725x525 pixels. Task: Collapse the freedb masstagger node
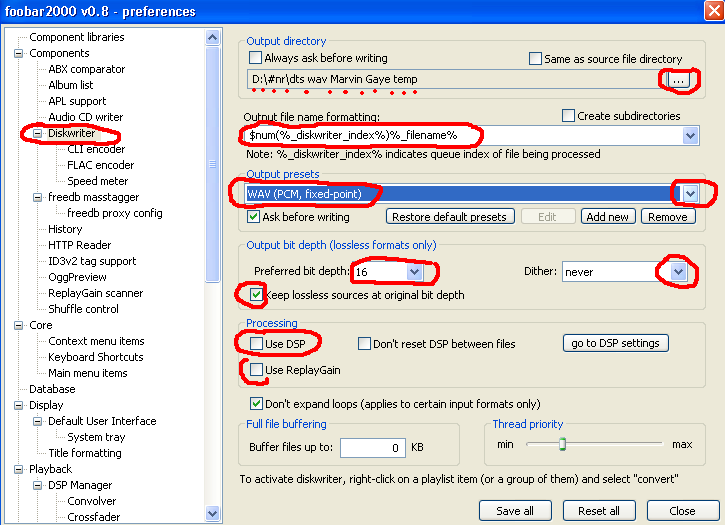37,198
